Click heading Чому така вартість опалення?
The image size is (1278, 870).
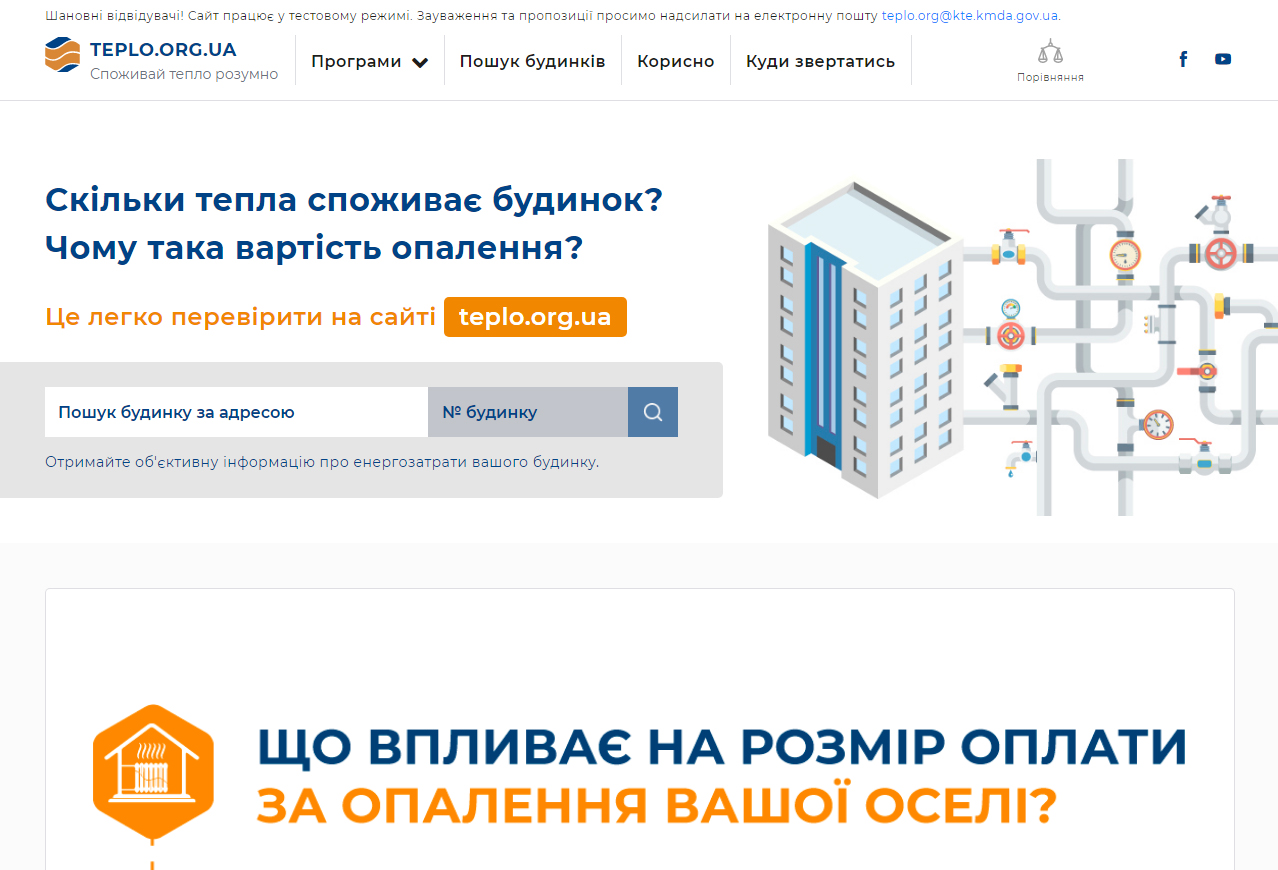pos(314,247)
